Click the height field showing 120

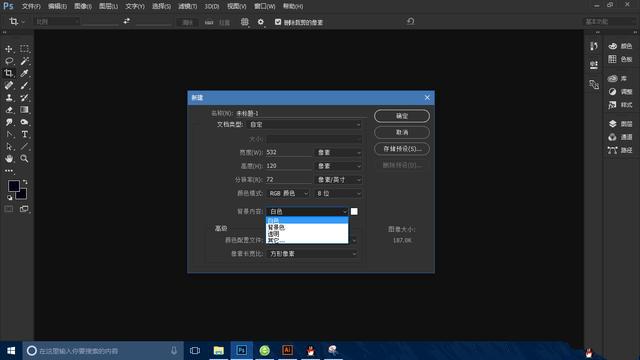point(289,166)
